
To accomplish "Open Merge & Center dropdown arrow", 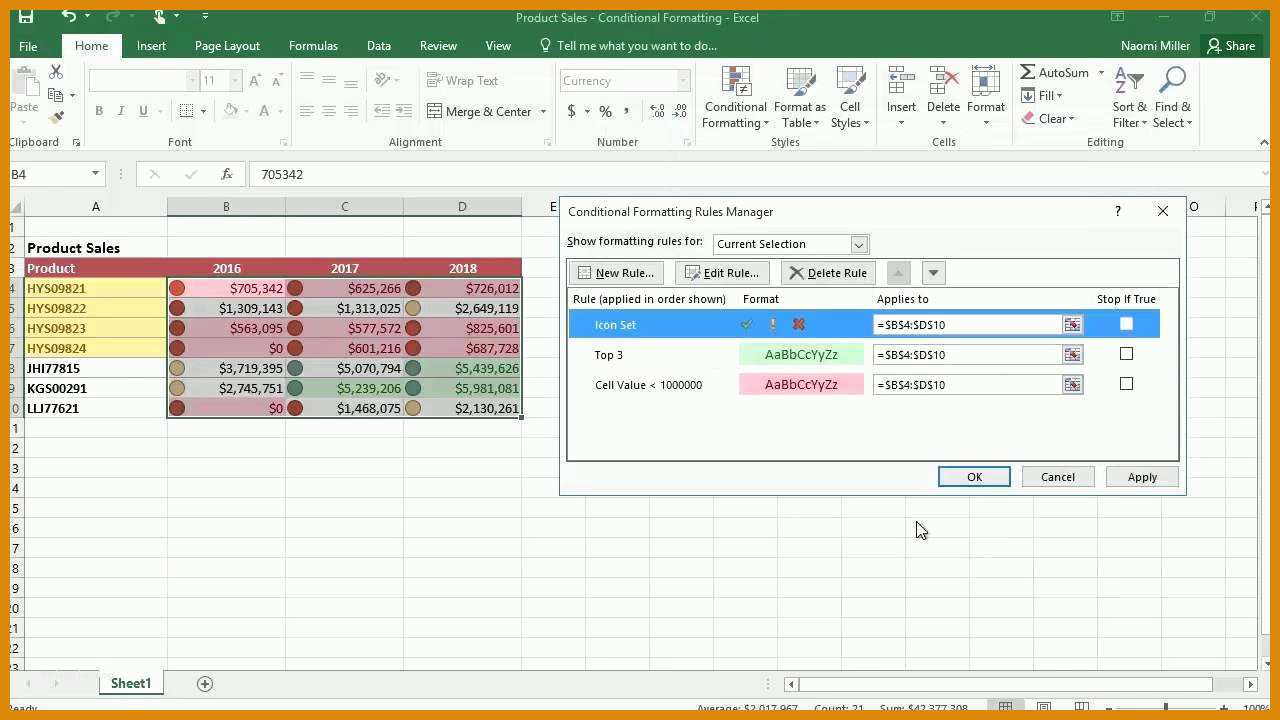I will click(x=544, y=111).
